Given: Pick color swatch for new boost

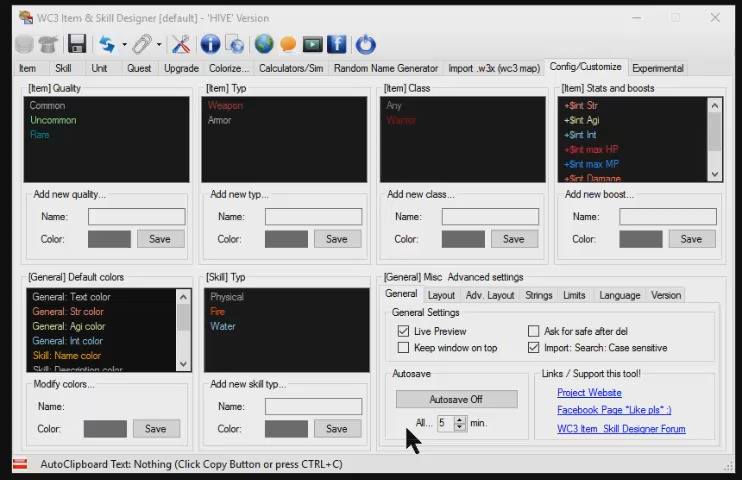Looking at the screenshot, I should [641, 239].
